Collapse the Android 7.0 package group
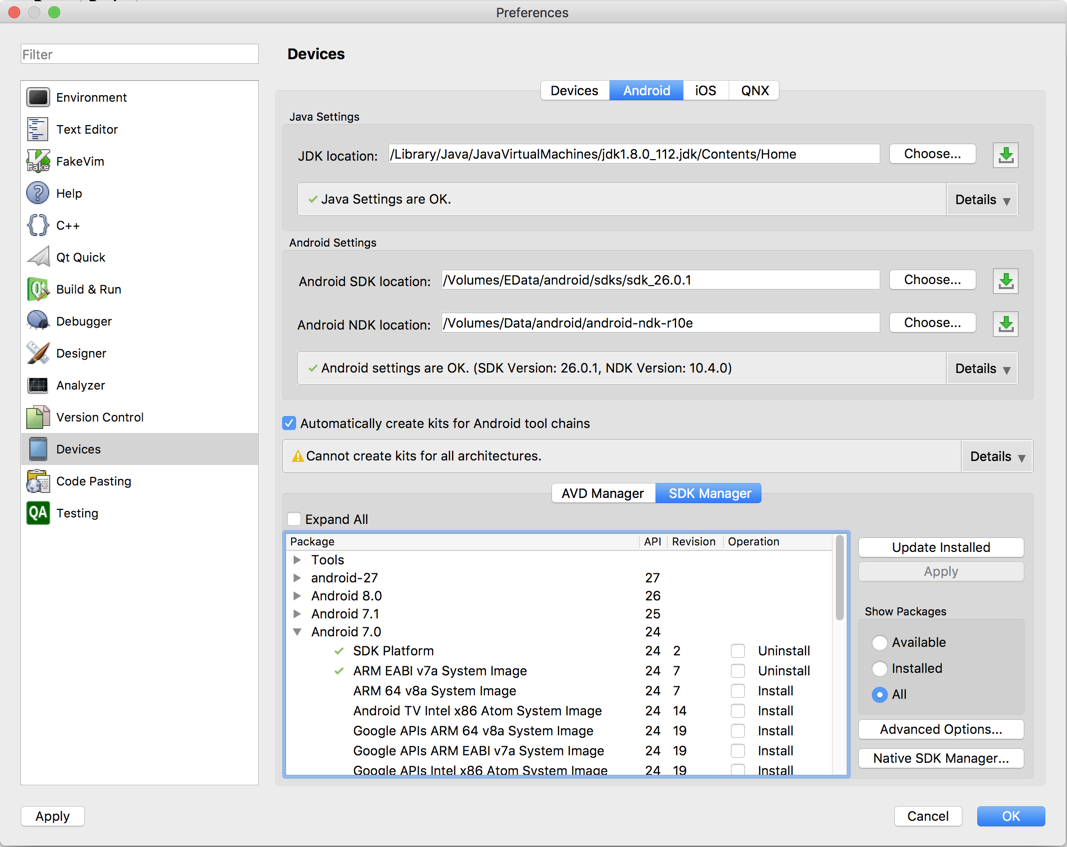1067x847 pixels. pyautogui.click(x=297, y=632)
